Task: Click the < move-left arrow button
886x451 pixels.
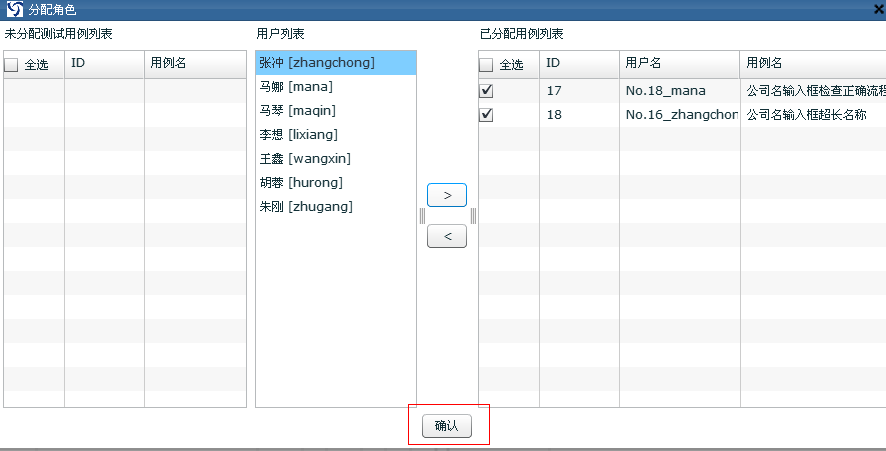Action: [x=446, y=236]
